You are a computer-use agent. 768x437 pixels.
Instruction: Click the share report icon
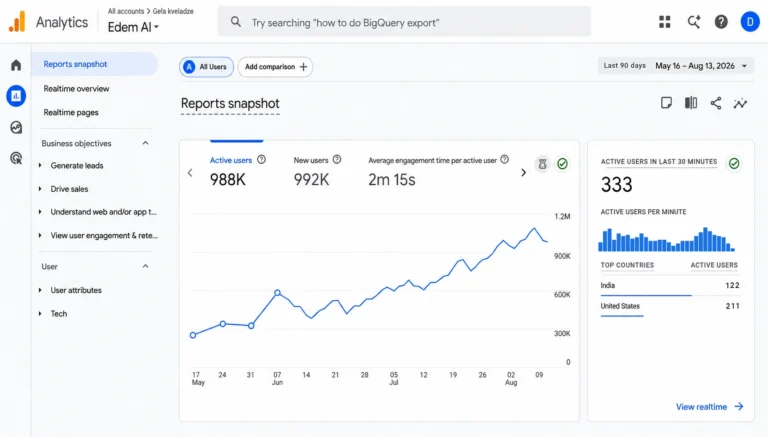click(x=716, y=103)
